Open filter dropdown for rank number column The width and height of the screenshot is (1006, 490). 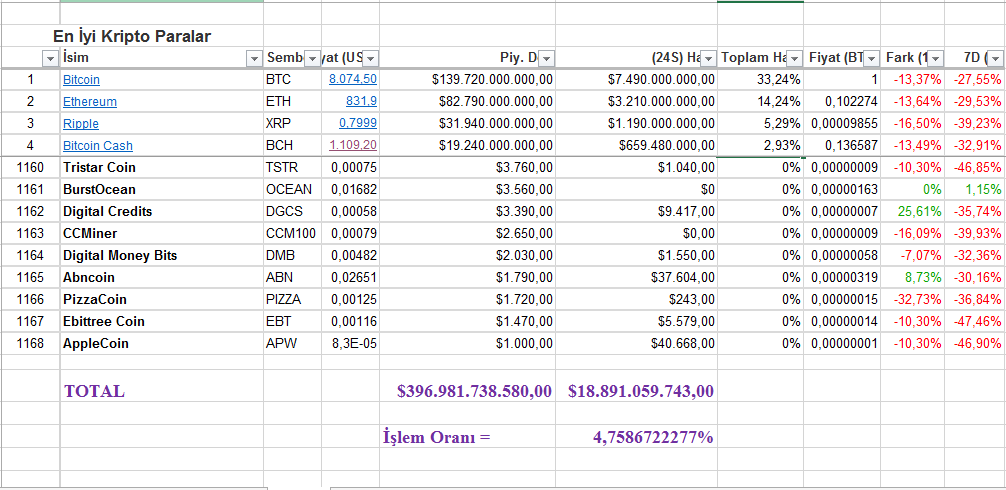coord(50,59)
